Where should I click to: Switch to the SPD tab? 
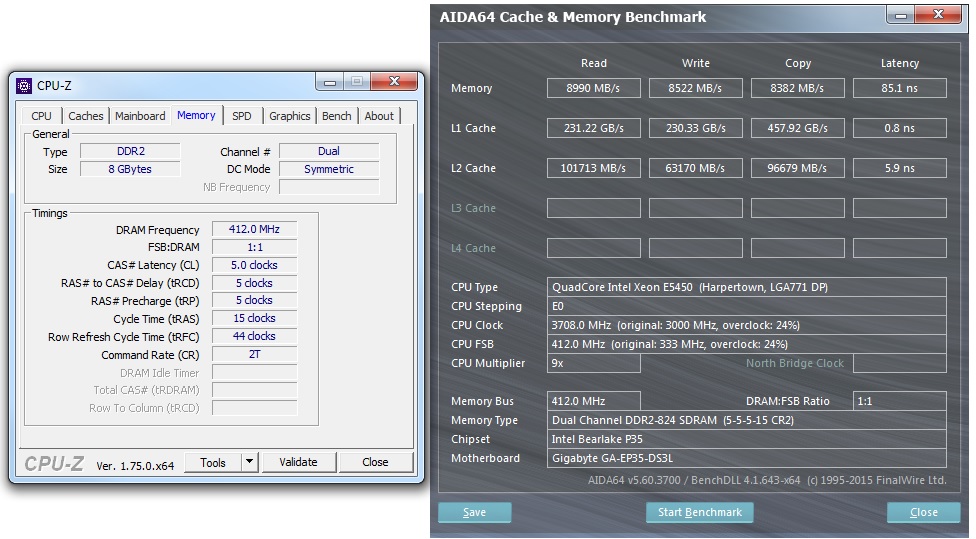pos(242,116)
